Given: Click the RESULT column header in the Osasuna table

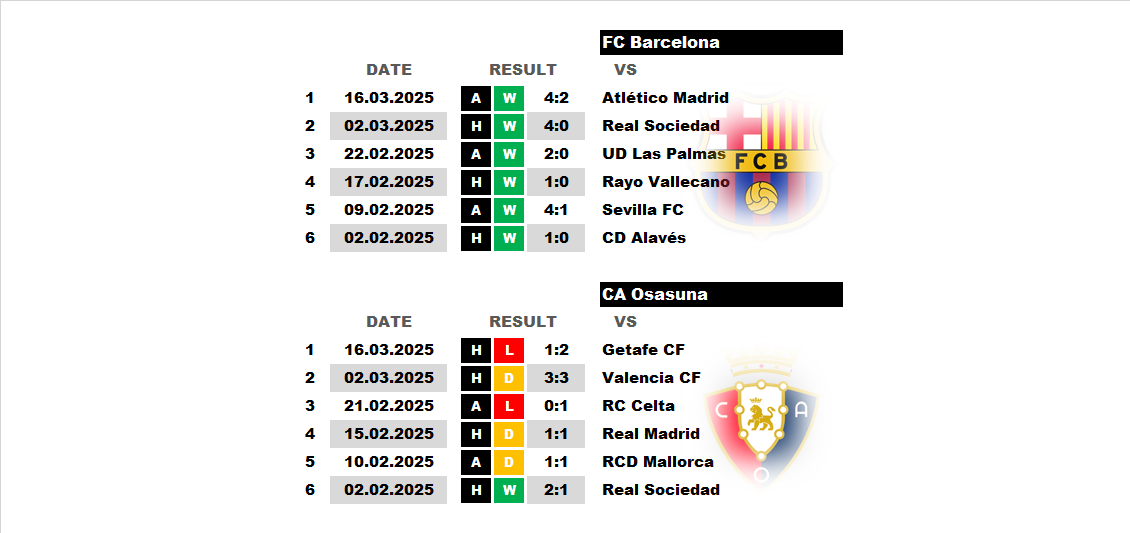Looking at the screenshot, I should click(523, 322).
